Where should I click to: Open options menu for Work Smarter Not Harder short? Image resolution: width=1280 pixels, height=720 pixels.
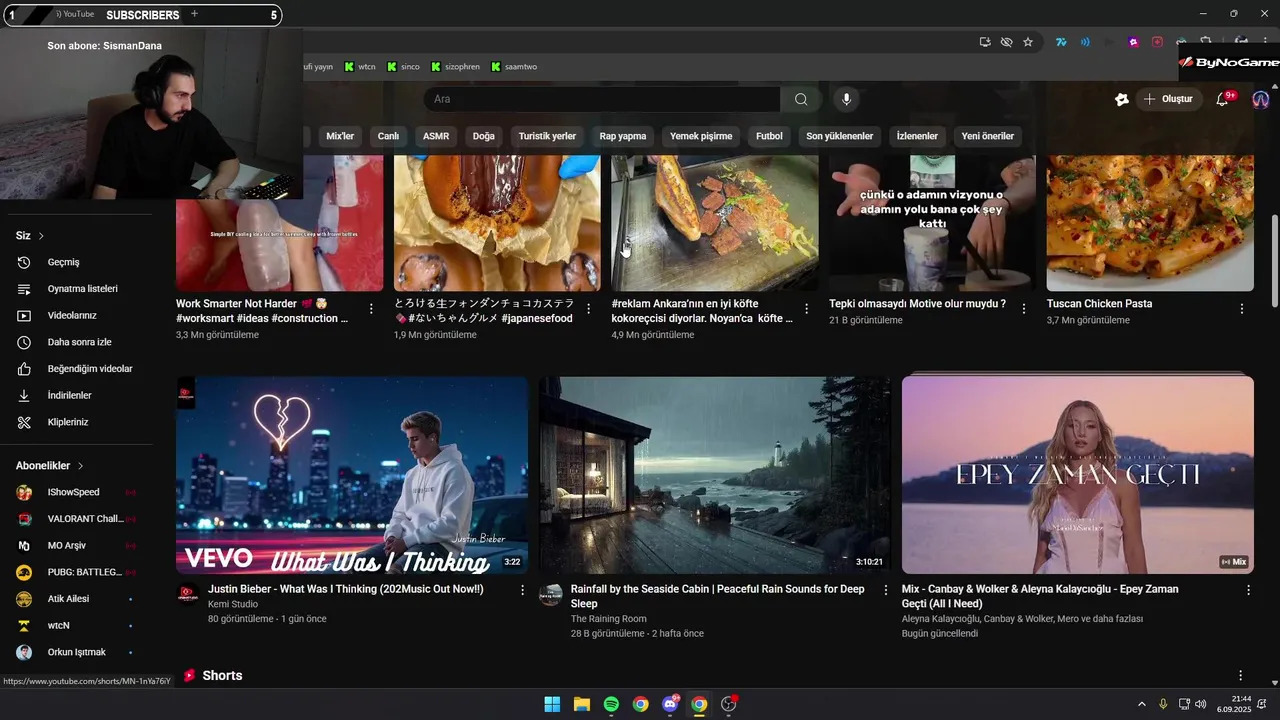click(x=371, y=309)
